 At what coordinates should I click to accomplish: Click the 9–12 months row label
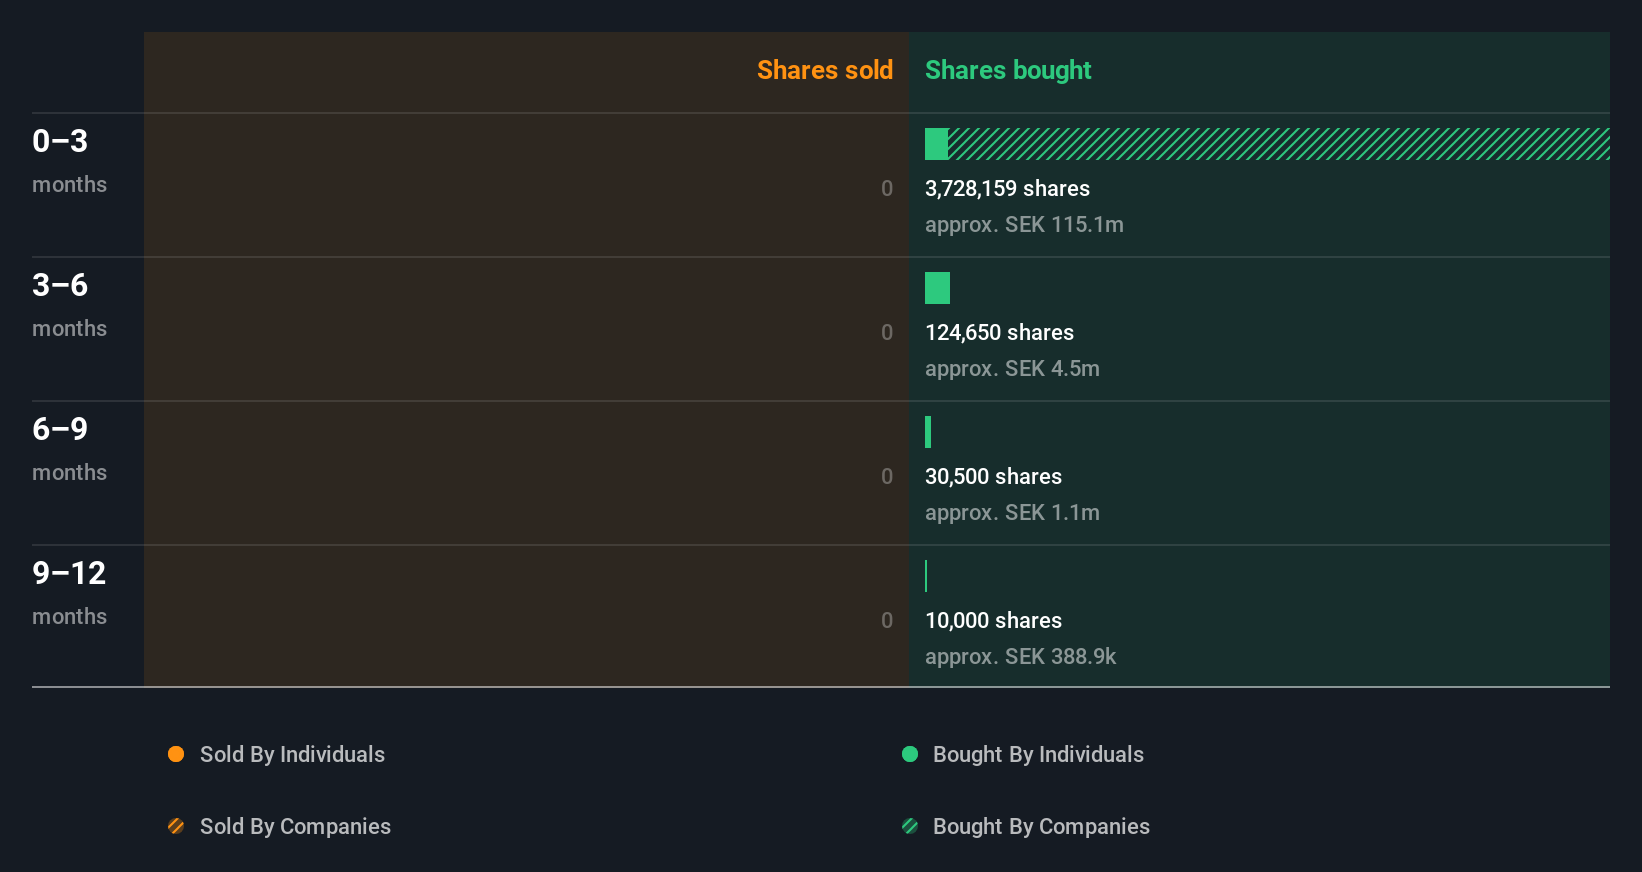69,592
